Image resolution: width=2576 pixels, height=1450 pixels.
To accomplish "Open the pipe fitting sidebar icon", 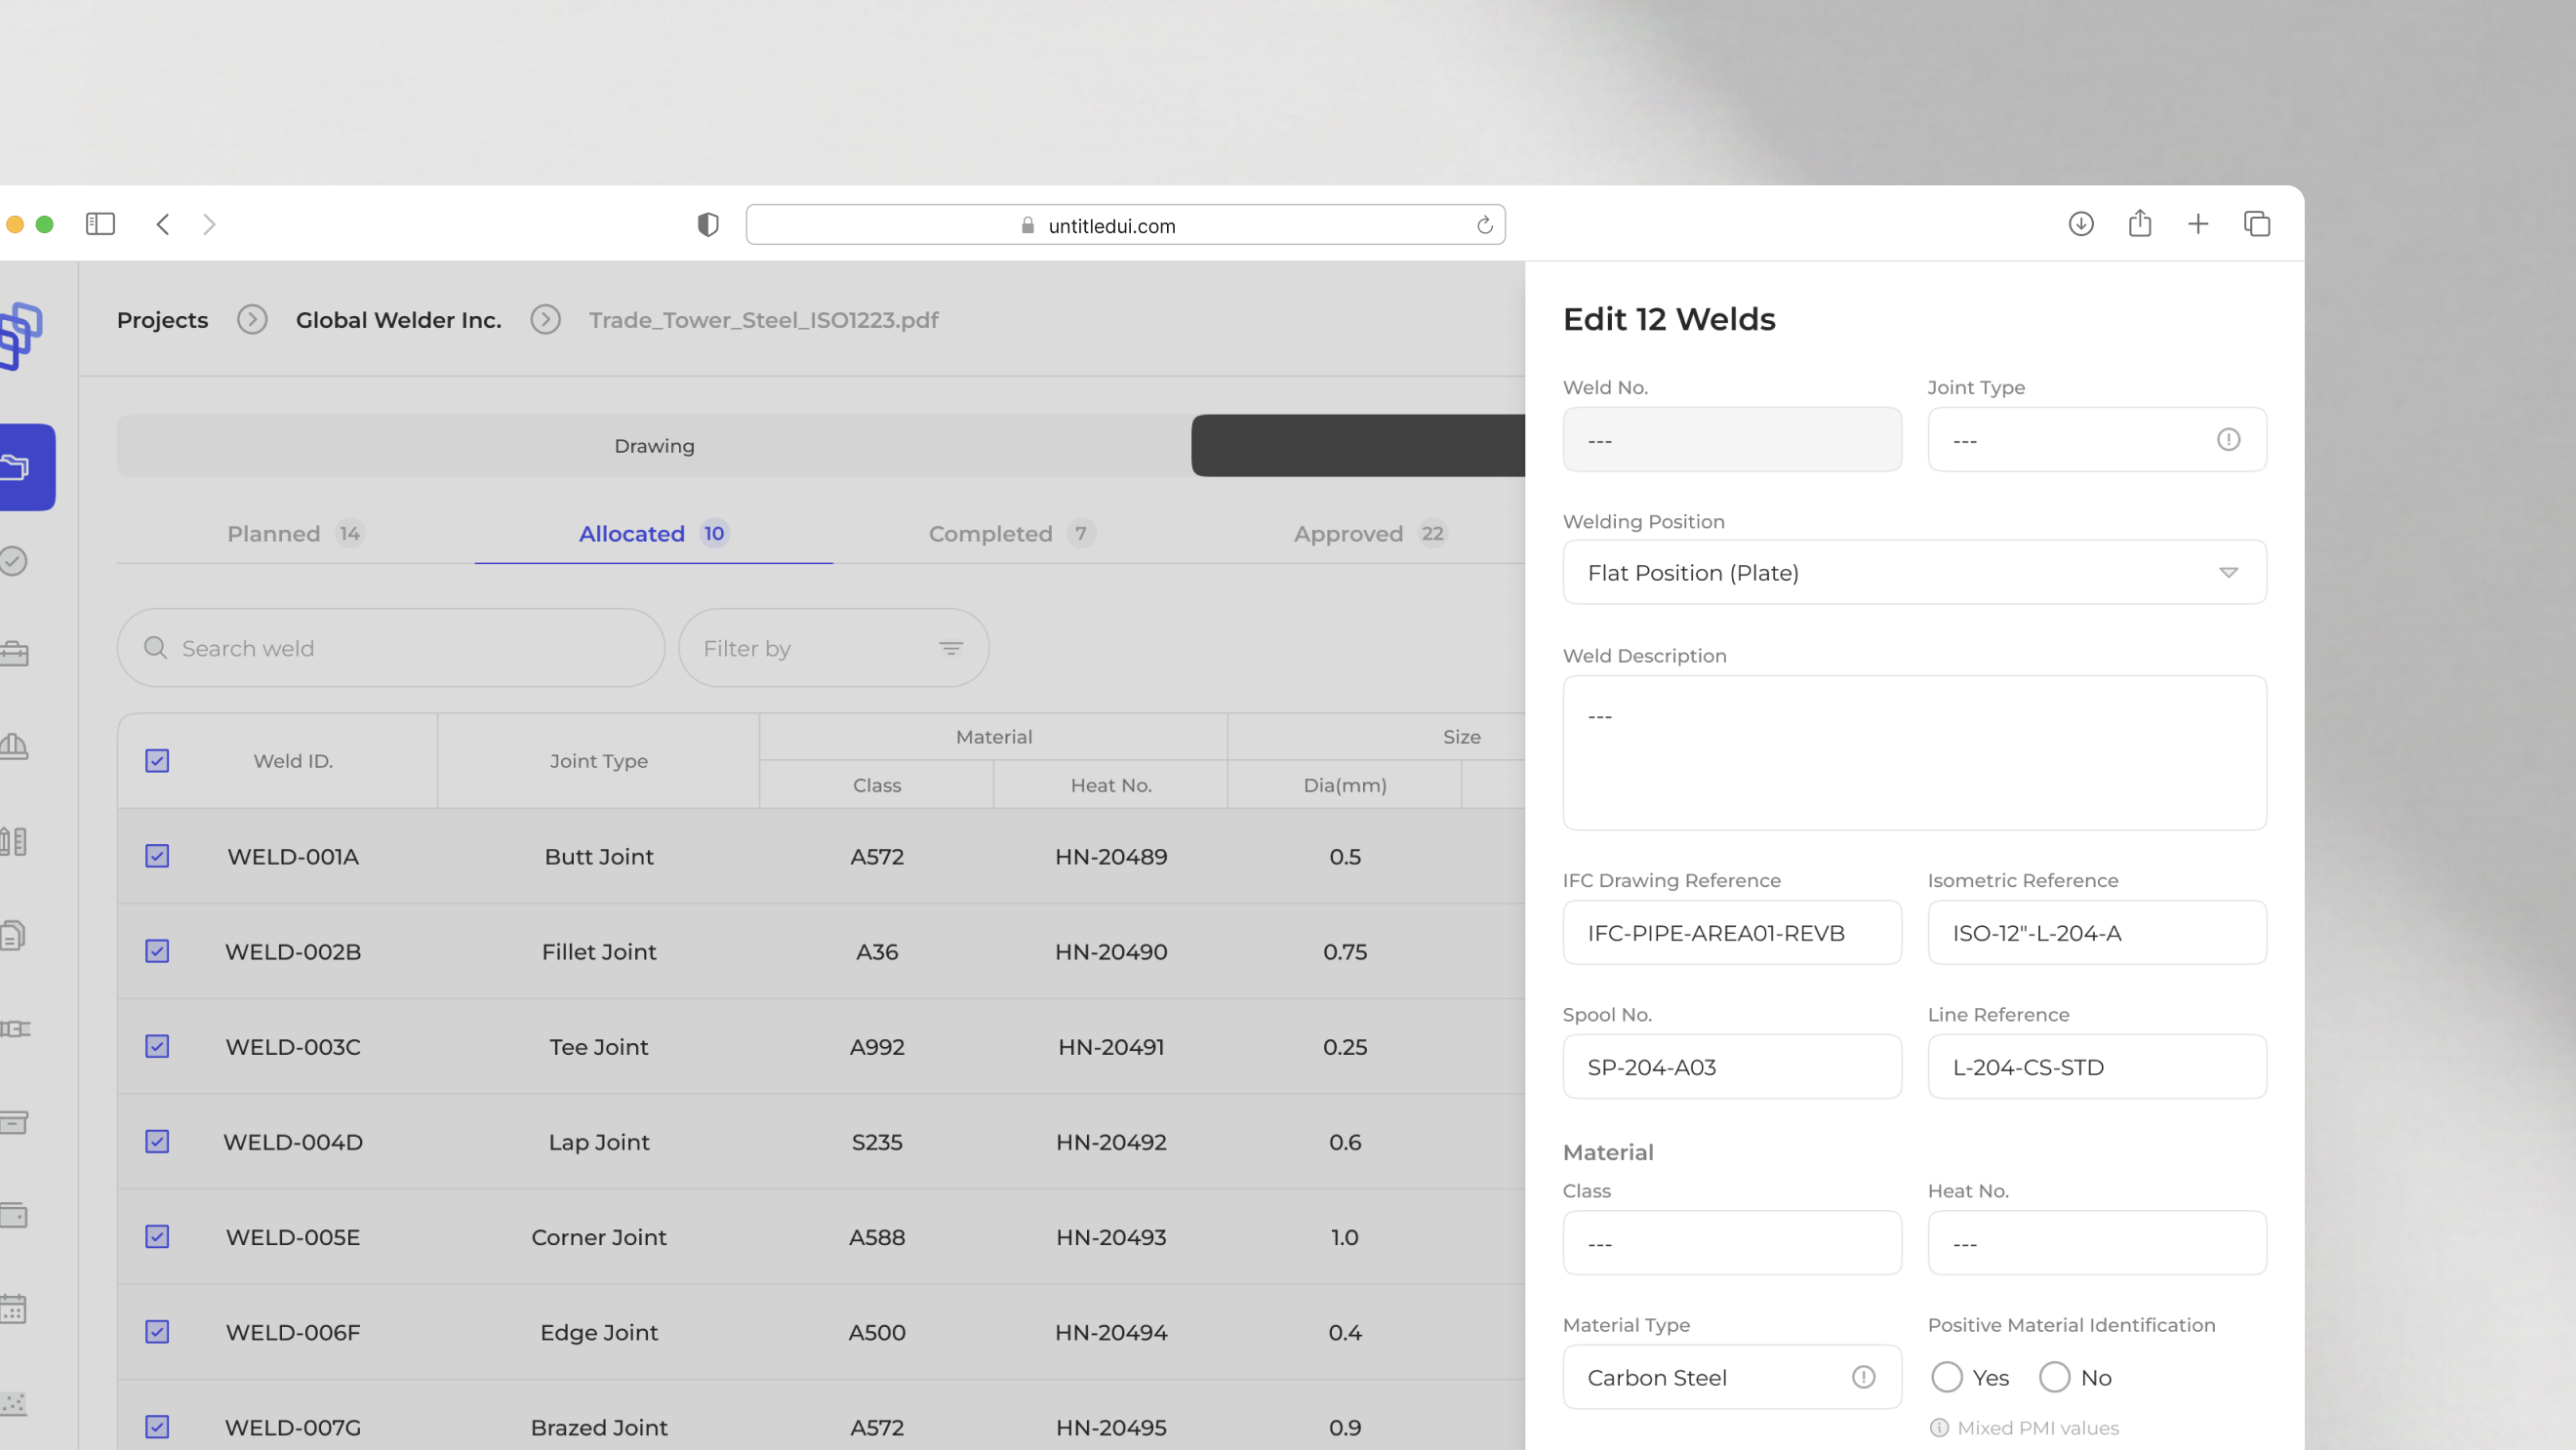I will point(15,1028).
